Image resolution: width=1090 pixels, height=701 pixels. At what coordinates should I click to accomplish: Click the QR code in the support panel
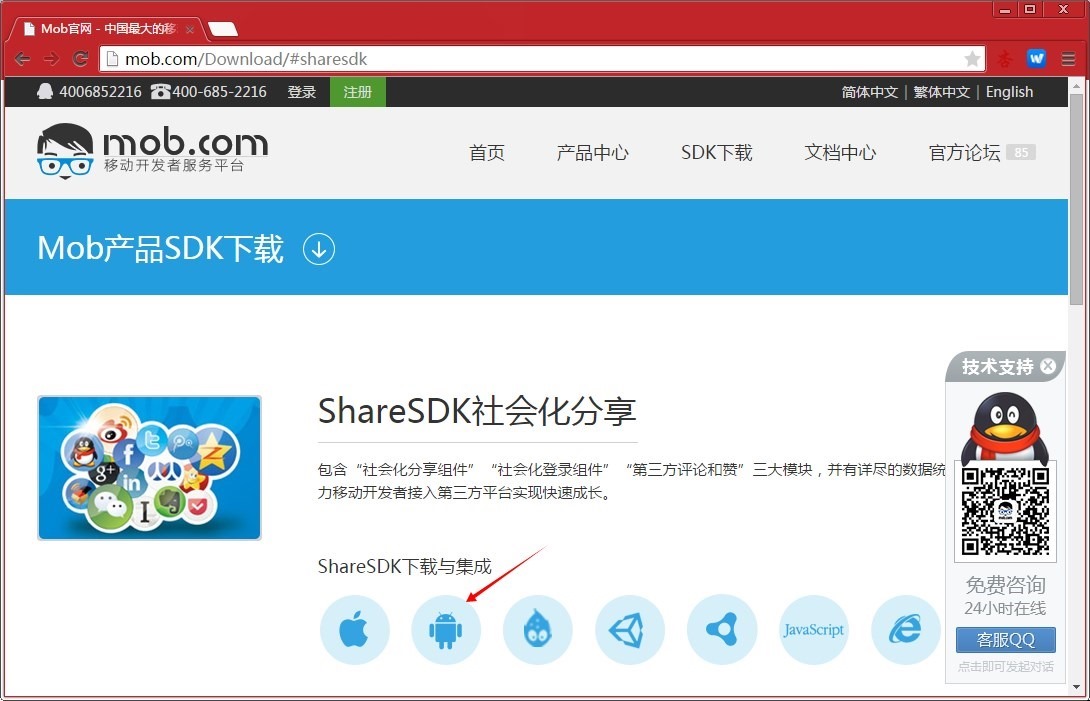[x=1005, y=511]
